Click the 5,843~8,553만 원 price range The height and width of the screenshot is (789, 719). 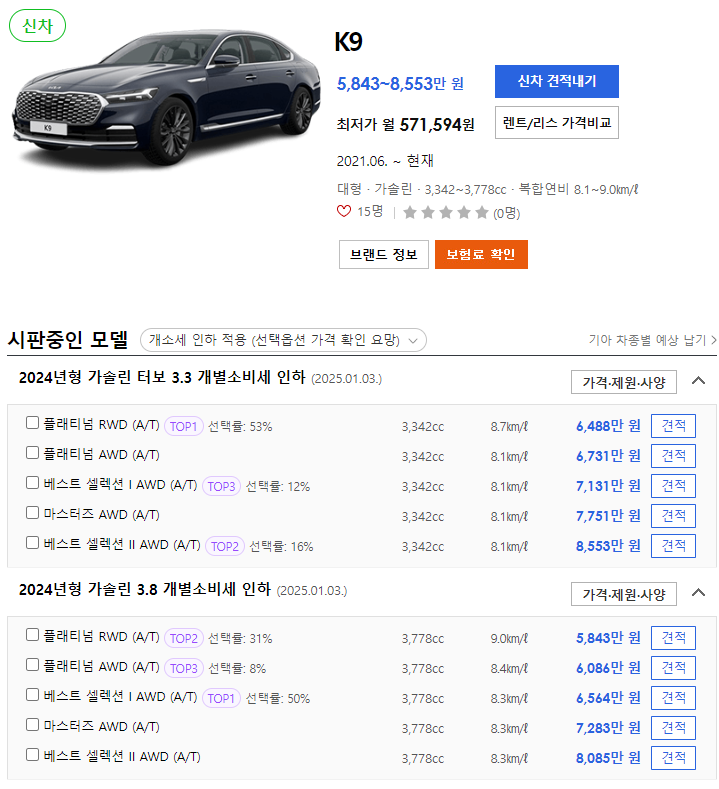coord(400,84)
